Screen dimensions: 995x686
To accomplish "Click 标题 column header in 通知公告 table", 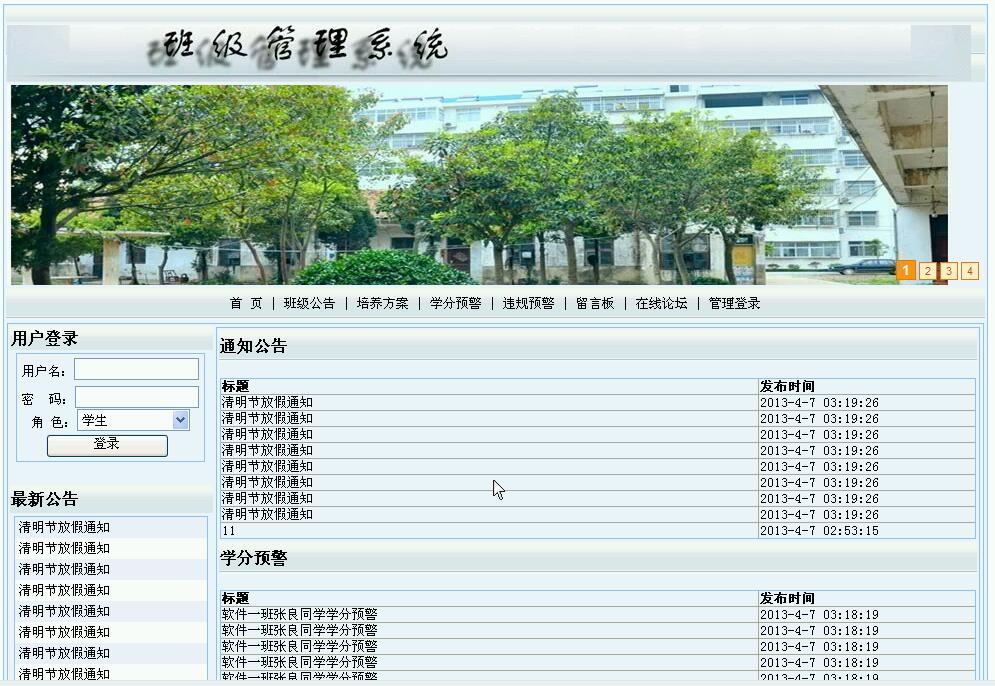I will point(235,386).
